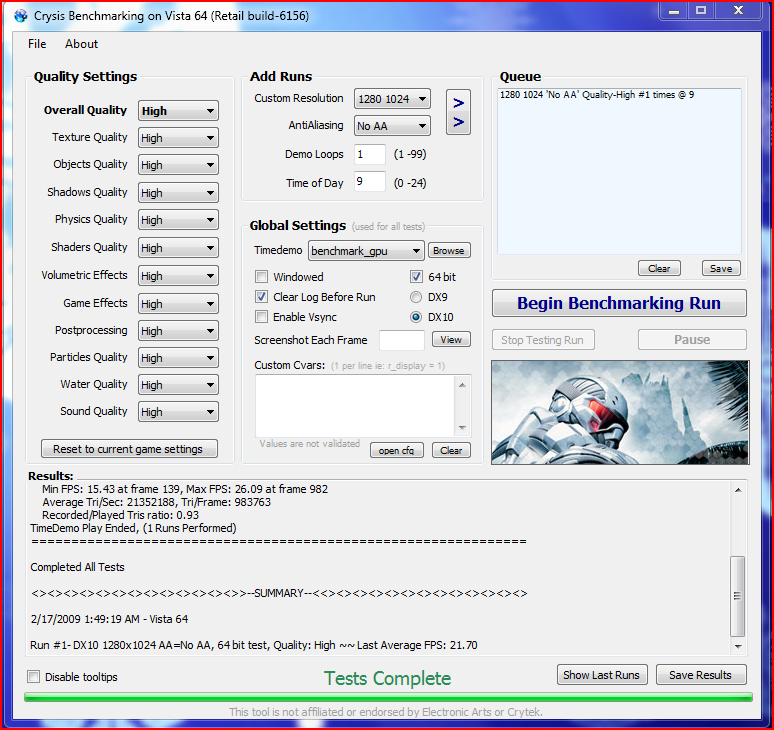Click the green progress bar
774x730 pixels.
click(388, 697)
